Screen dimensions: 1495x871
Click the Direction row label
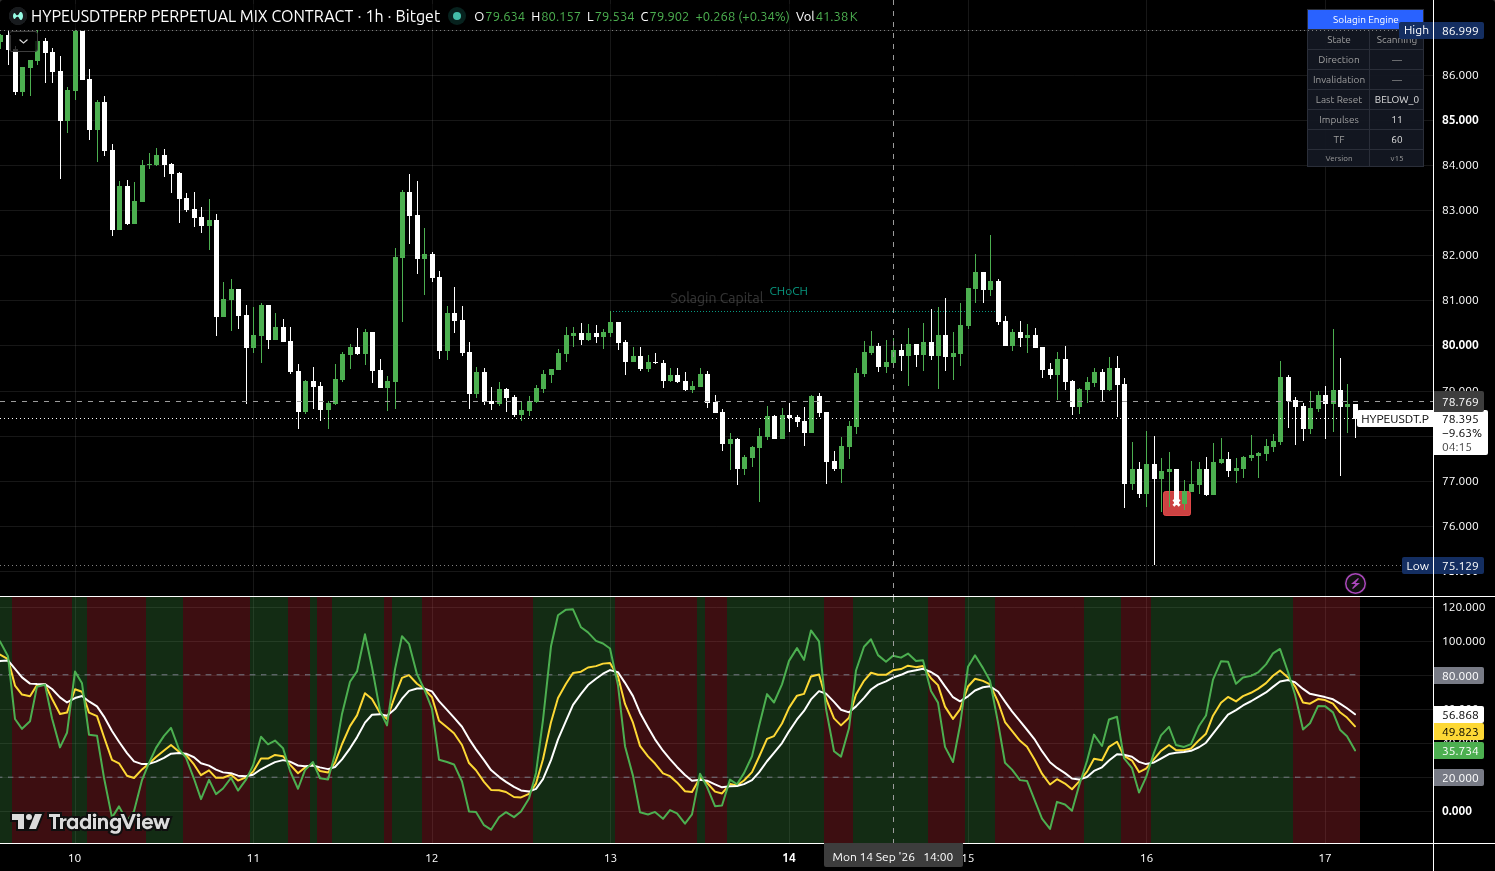(x=1339, y=60)
